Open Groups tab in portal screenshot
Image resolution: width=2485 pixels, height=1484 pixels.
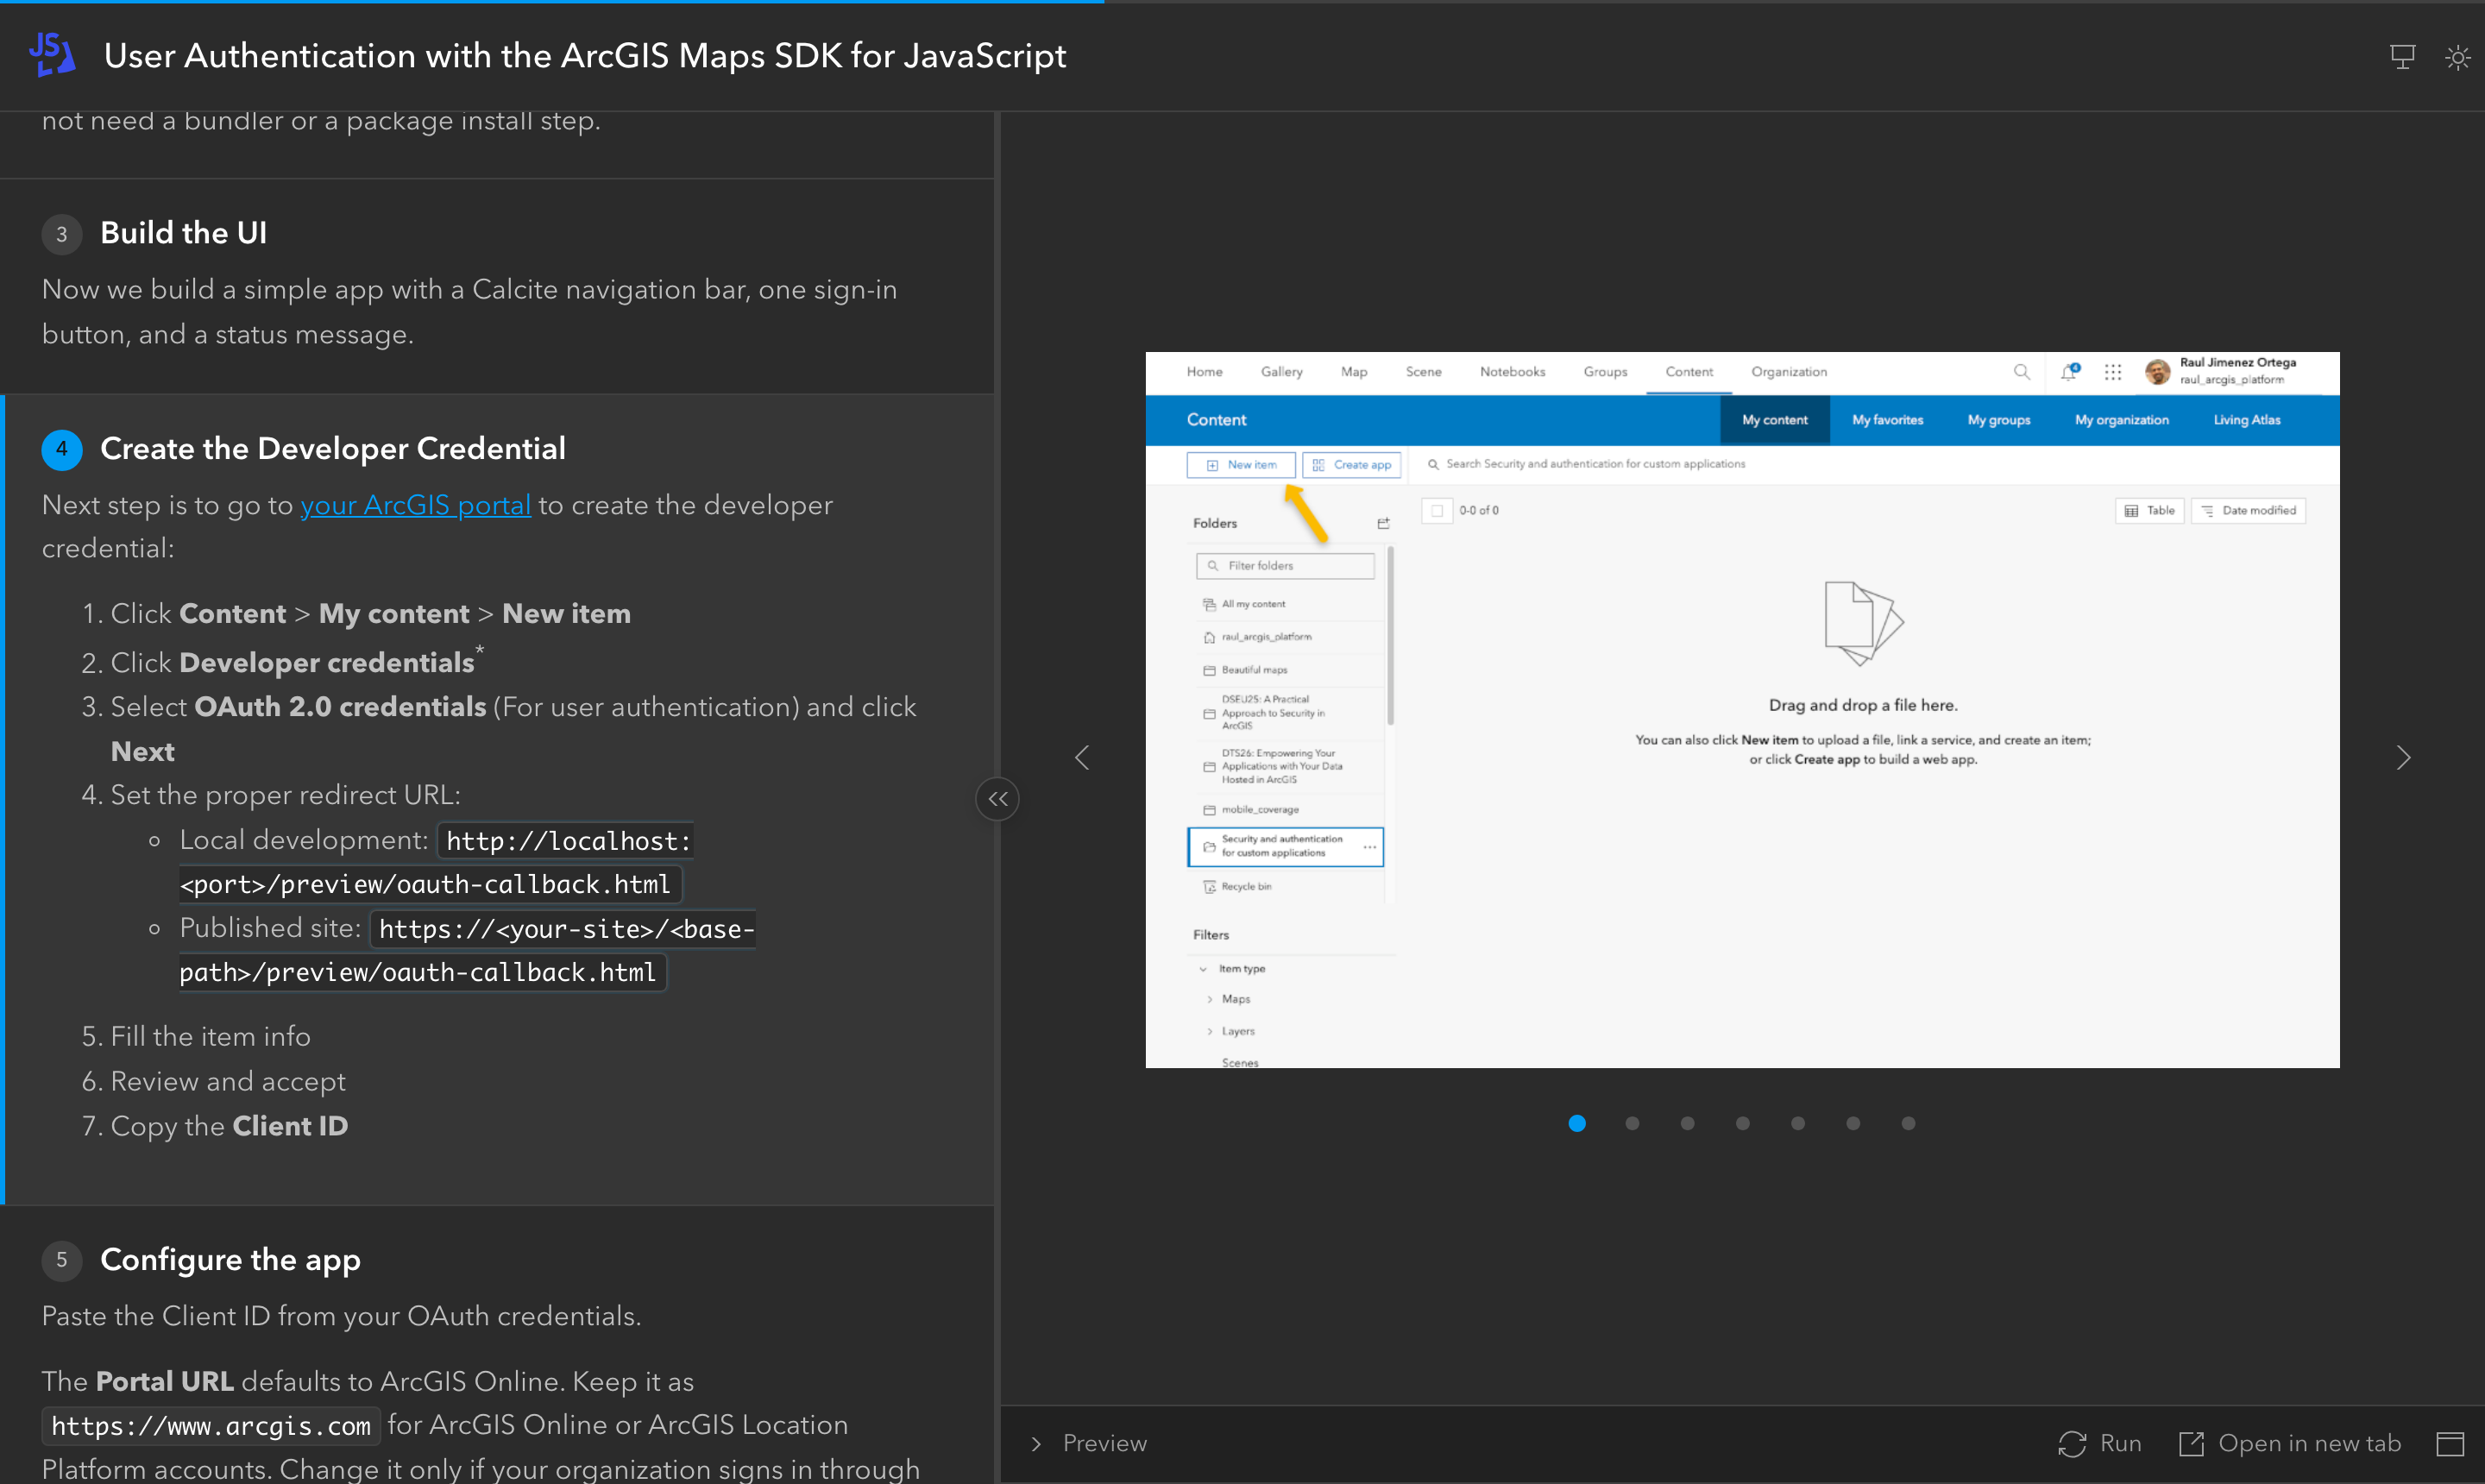click(x=1605, y=372)
